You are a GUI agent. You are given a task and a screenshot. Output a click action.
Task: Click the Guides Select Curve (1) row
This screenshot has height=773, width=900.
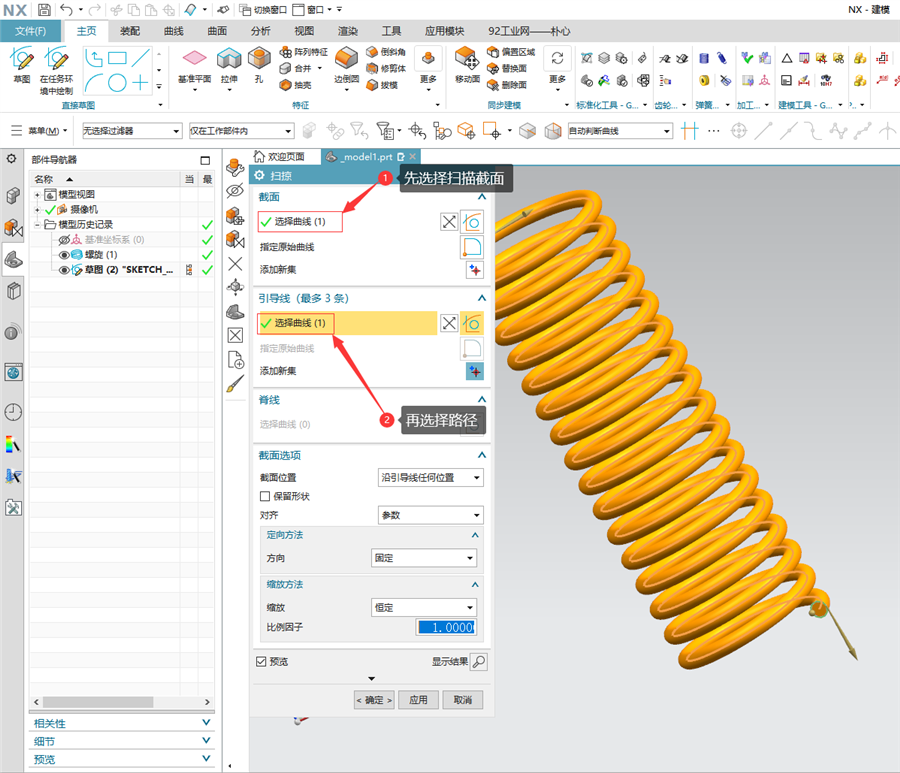tap(347, 323)
